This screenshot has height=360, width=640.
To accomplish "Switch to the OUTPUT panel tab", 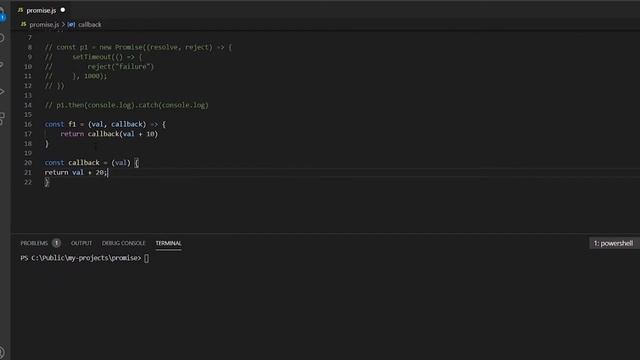I will pyautogui.click(x=81, y=243).
